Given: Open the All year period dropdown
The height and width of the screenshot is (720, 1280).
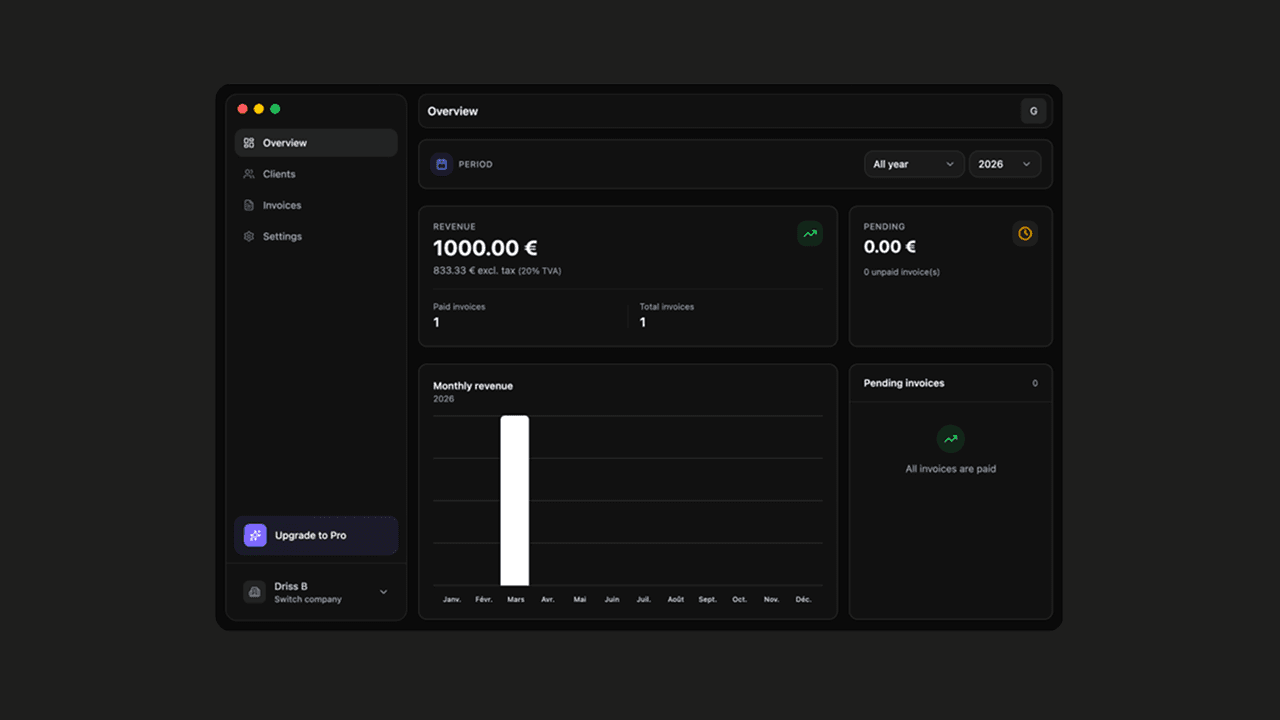Looking at the screenshot, I should point(914,164).
